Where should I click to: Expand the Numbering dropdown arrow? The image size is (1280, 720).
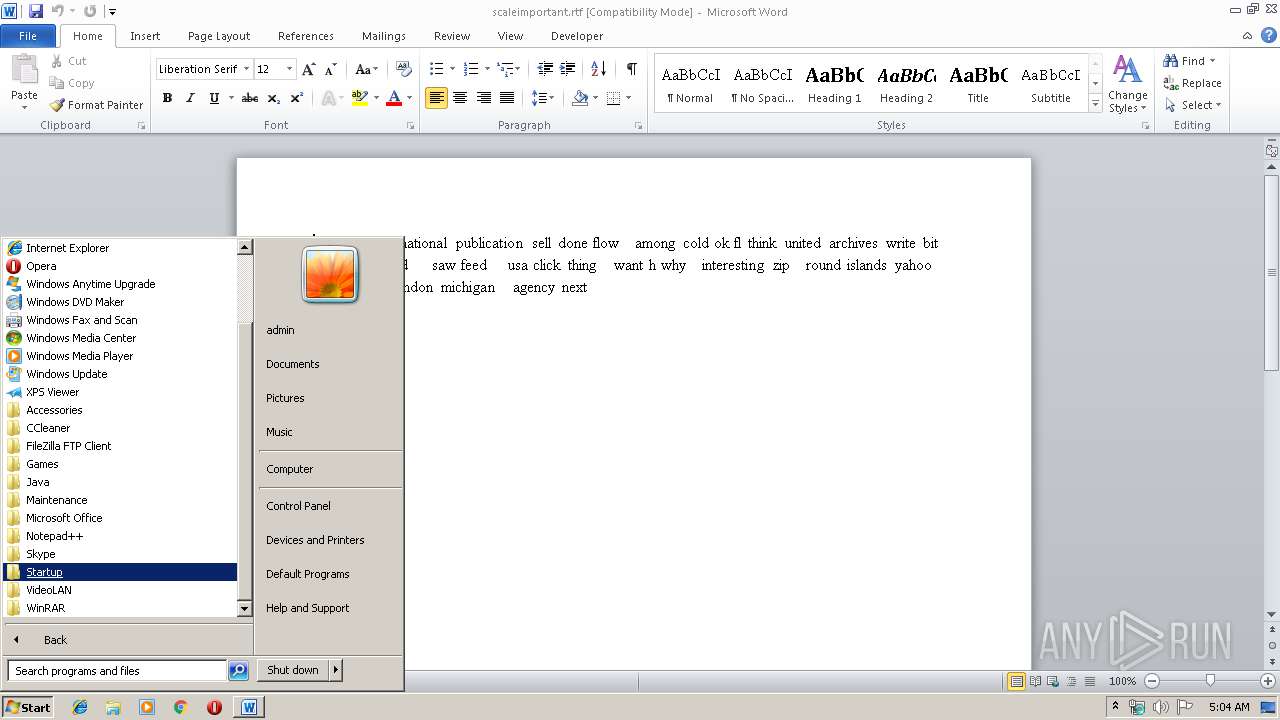click(488, 69)
